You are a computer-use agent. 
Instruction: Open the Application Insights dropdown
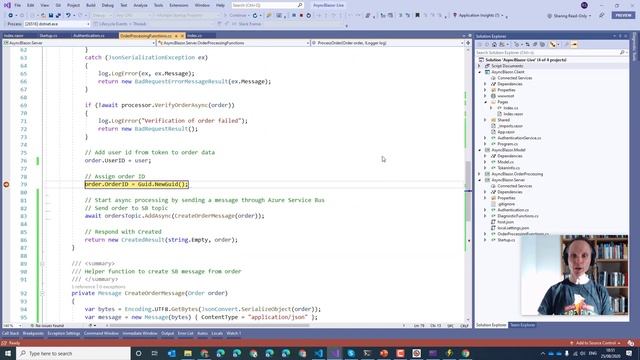pyautogui.click(x=478, y=15)
